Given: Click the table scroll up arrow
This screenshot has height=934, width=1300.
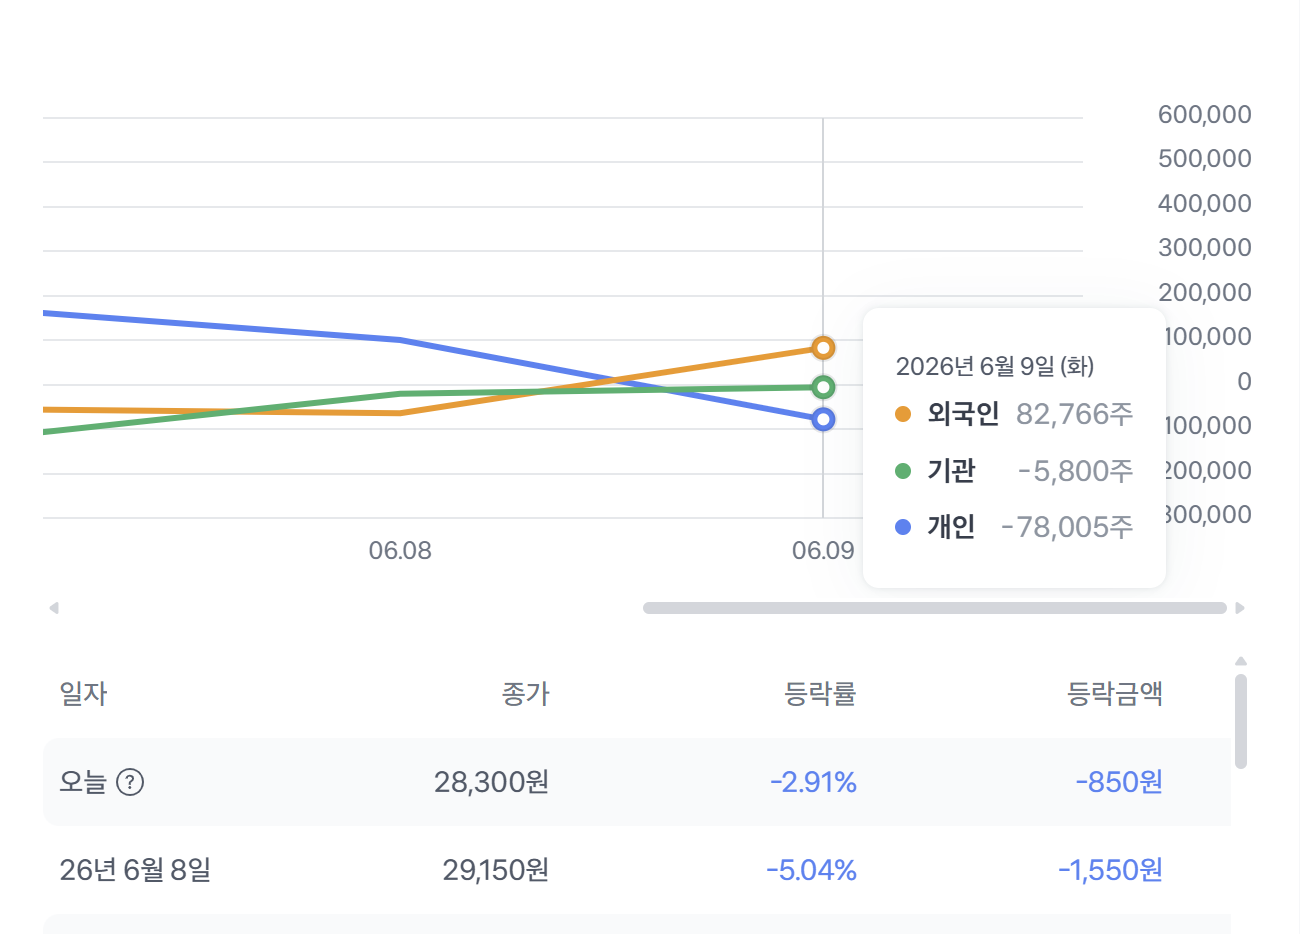Looking at the screenshot, I should (x=1241, y=661).
